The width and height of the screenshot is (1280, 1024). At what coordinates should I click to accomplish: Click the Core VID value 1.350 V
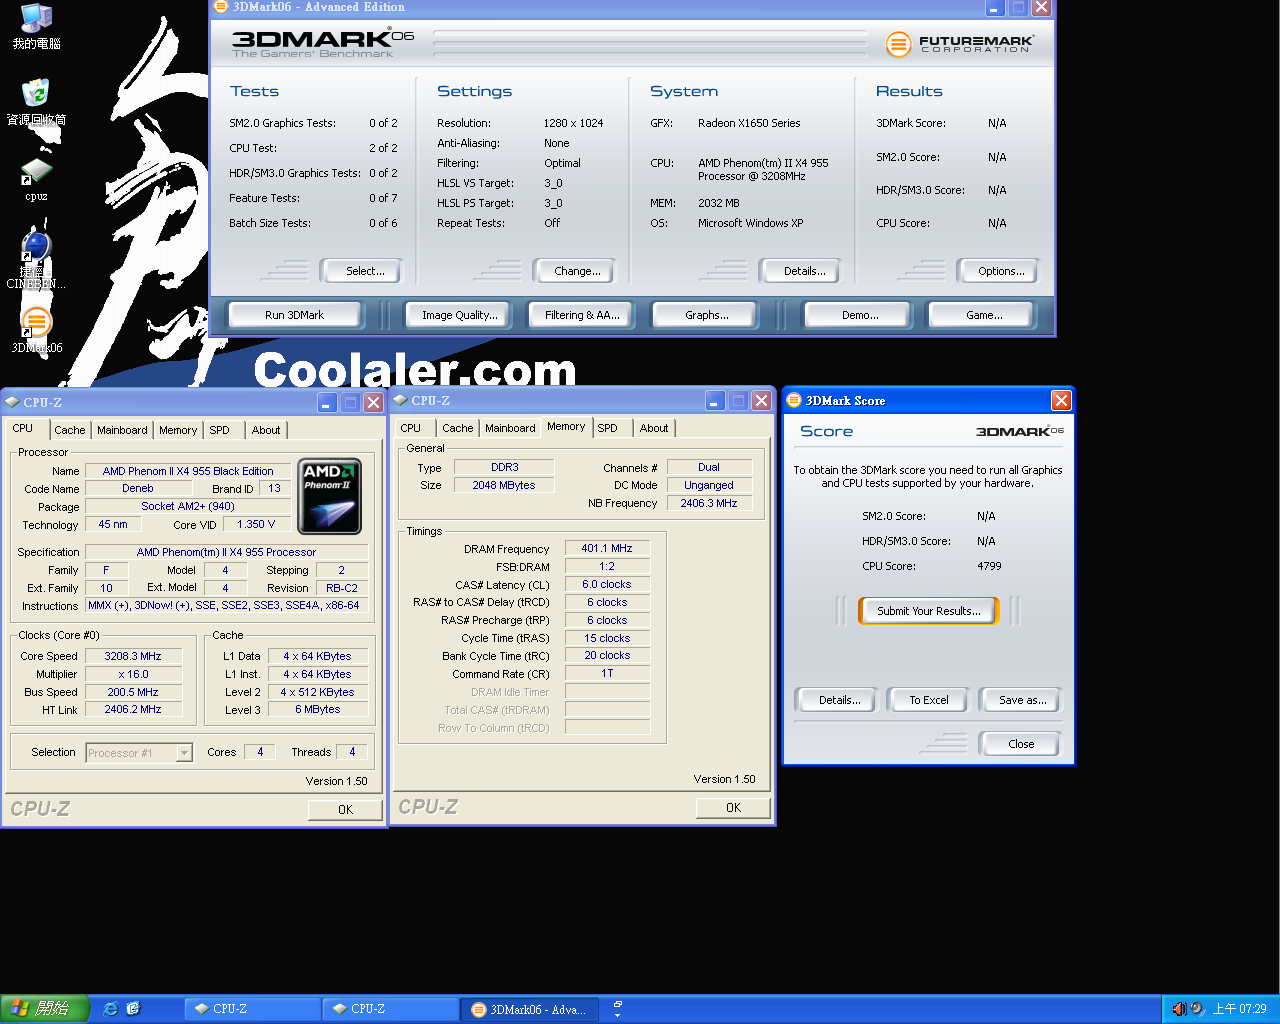click(256, 524)
